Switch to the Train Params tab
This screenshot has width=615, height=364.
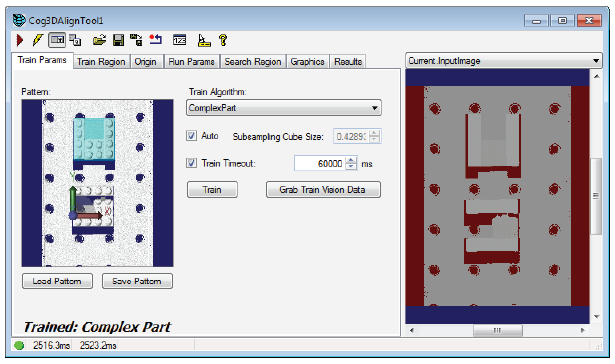[42, 60]
